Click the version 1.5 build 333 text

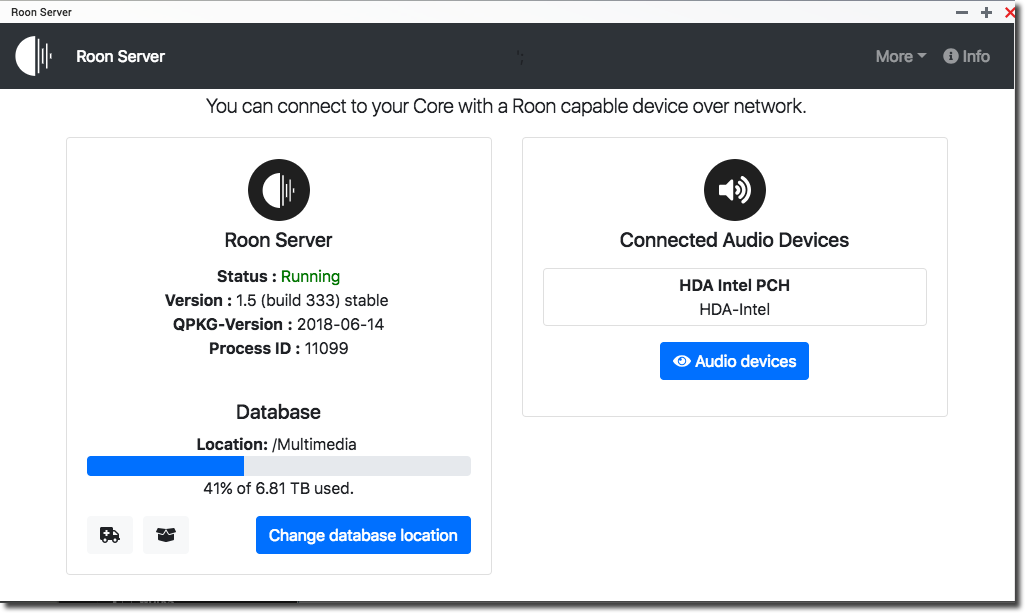312,300
